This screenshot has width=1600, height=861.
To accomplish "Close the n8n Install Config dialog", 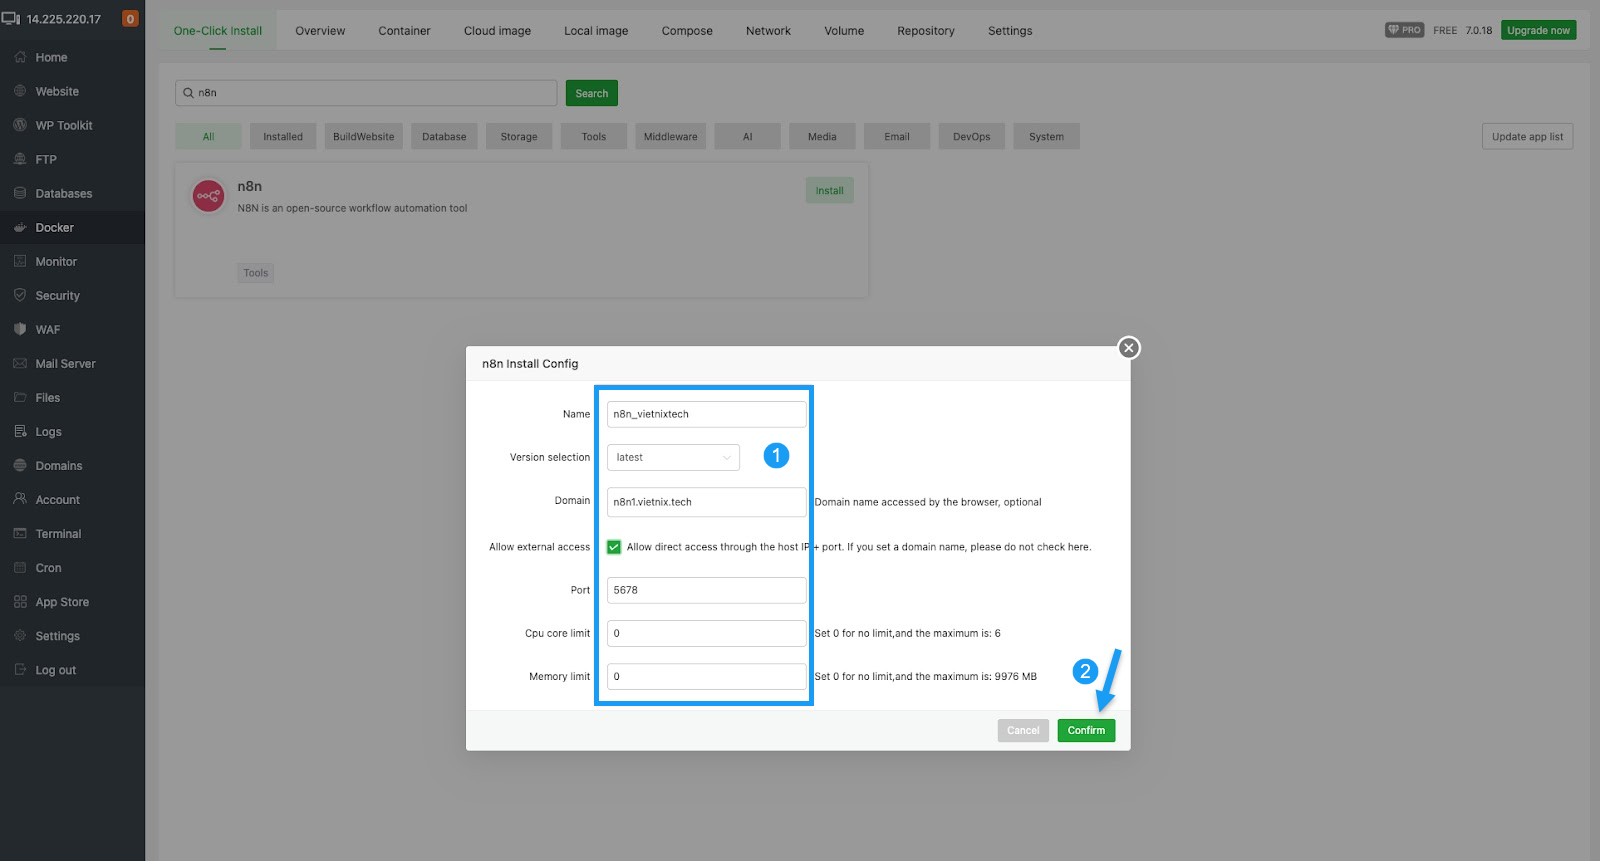I will pos(1129,348).
